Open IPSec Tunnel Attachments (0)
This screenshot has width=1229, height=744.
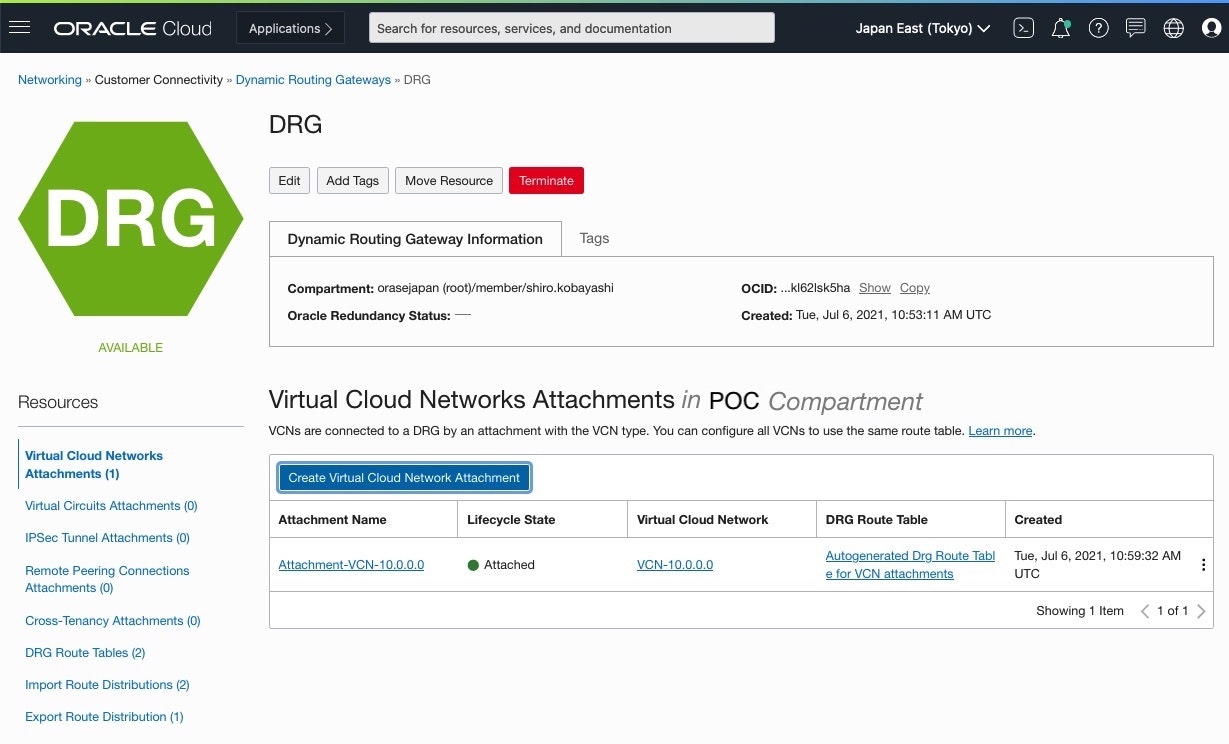pyautogui.click(x=107, y=538)
